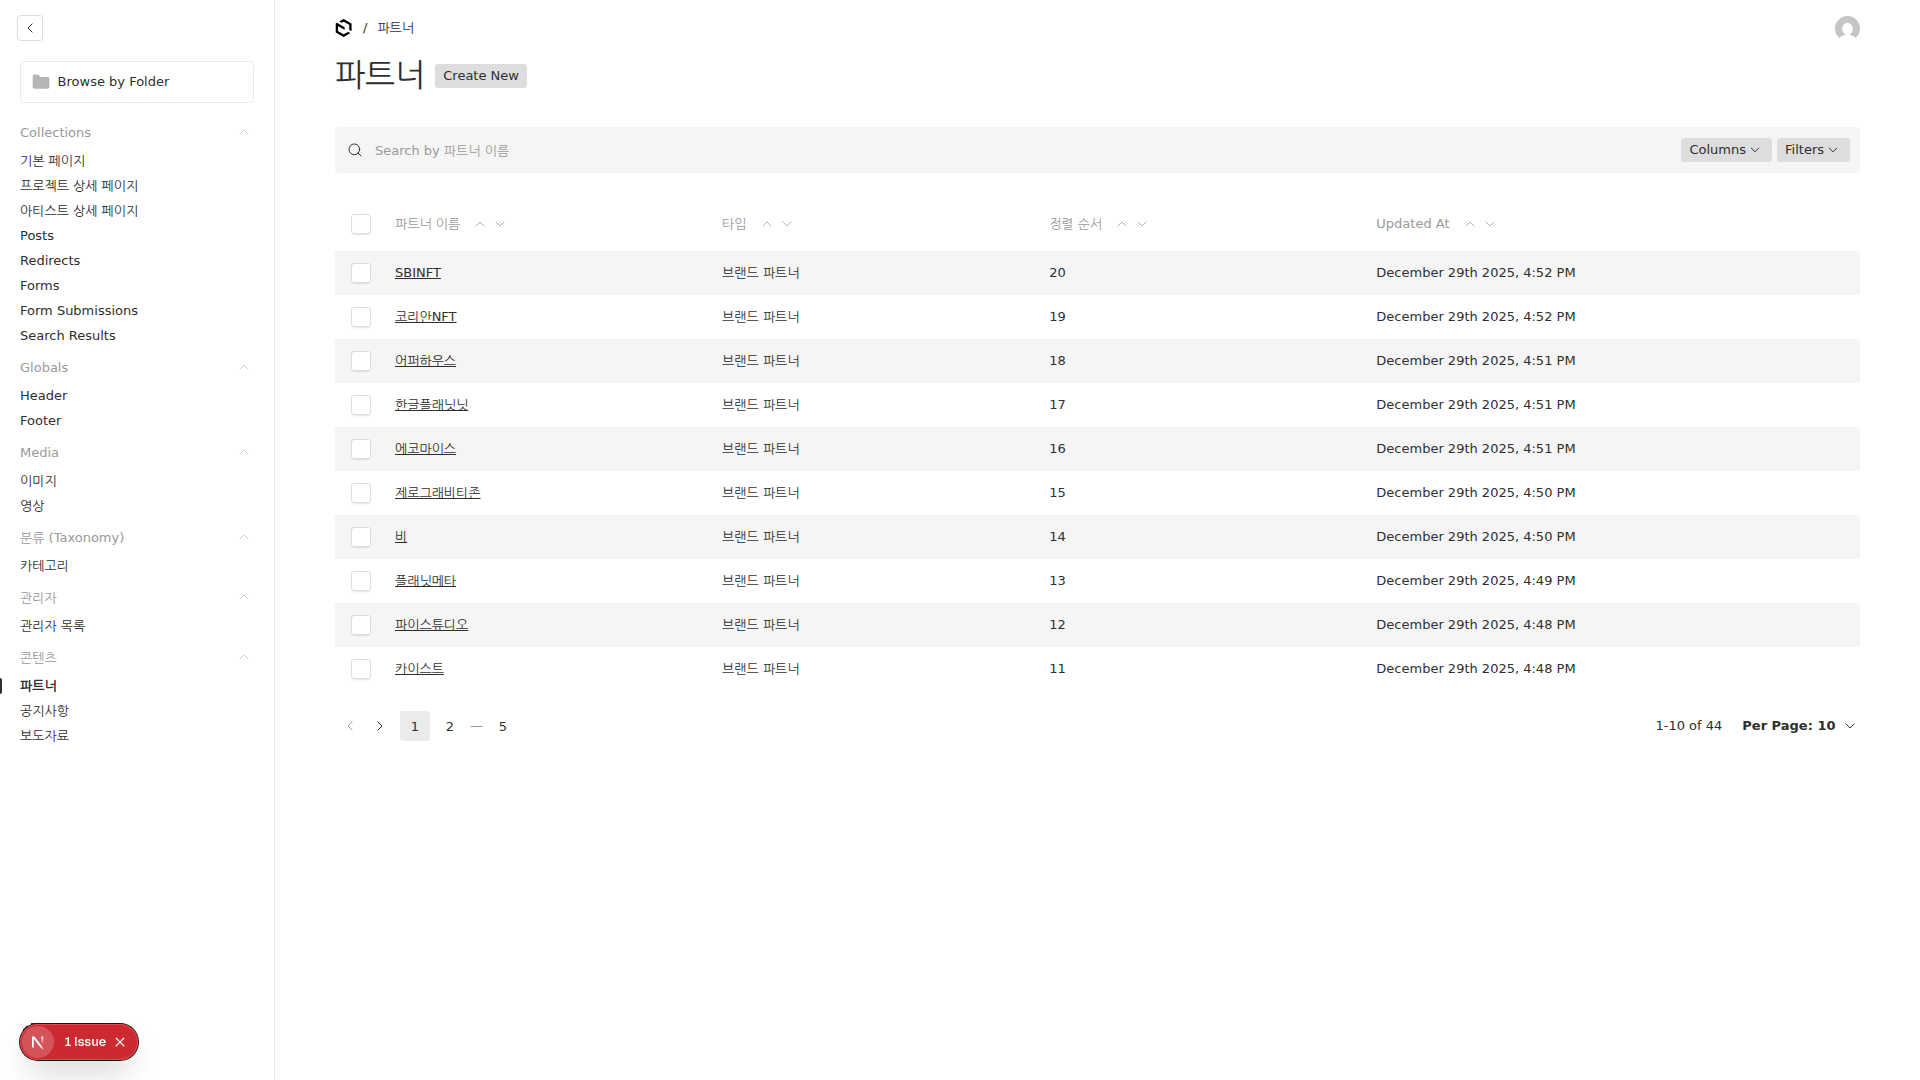Image resolution: width=1920 pixels, height=1080 pixels.
Task: Open 공지사항 in the sidebar
Action: pyautogui.click(x=44, y=710)
